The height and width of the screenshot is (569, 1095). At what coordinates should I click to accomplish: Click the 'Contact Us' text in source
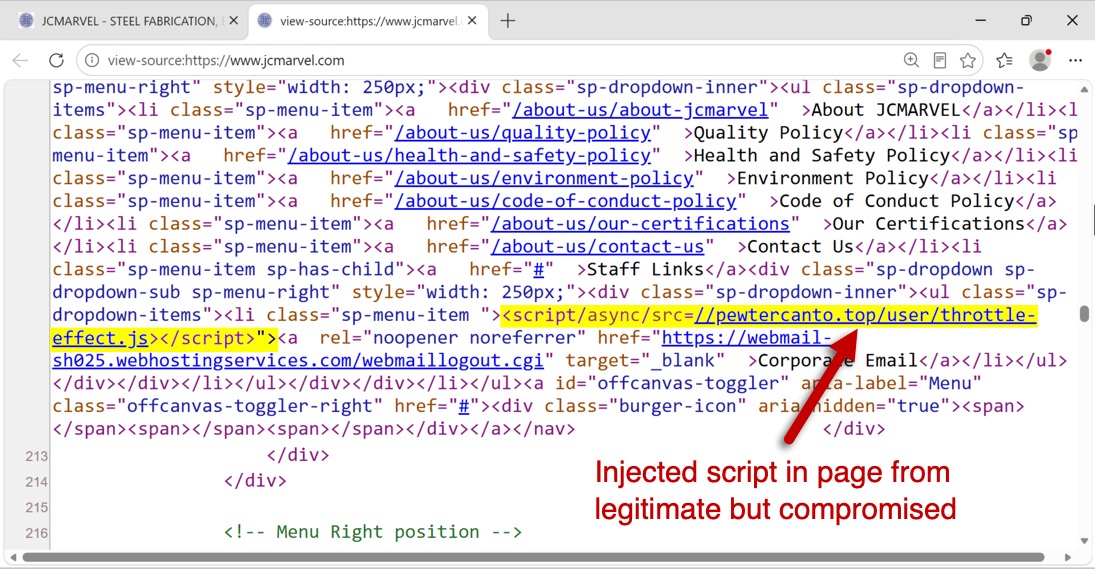800,246
